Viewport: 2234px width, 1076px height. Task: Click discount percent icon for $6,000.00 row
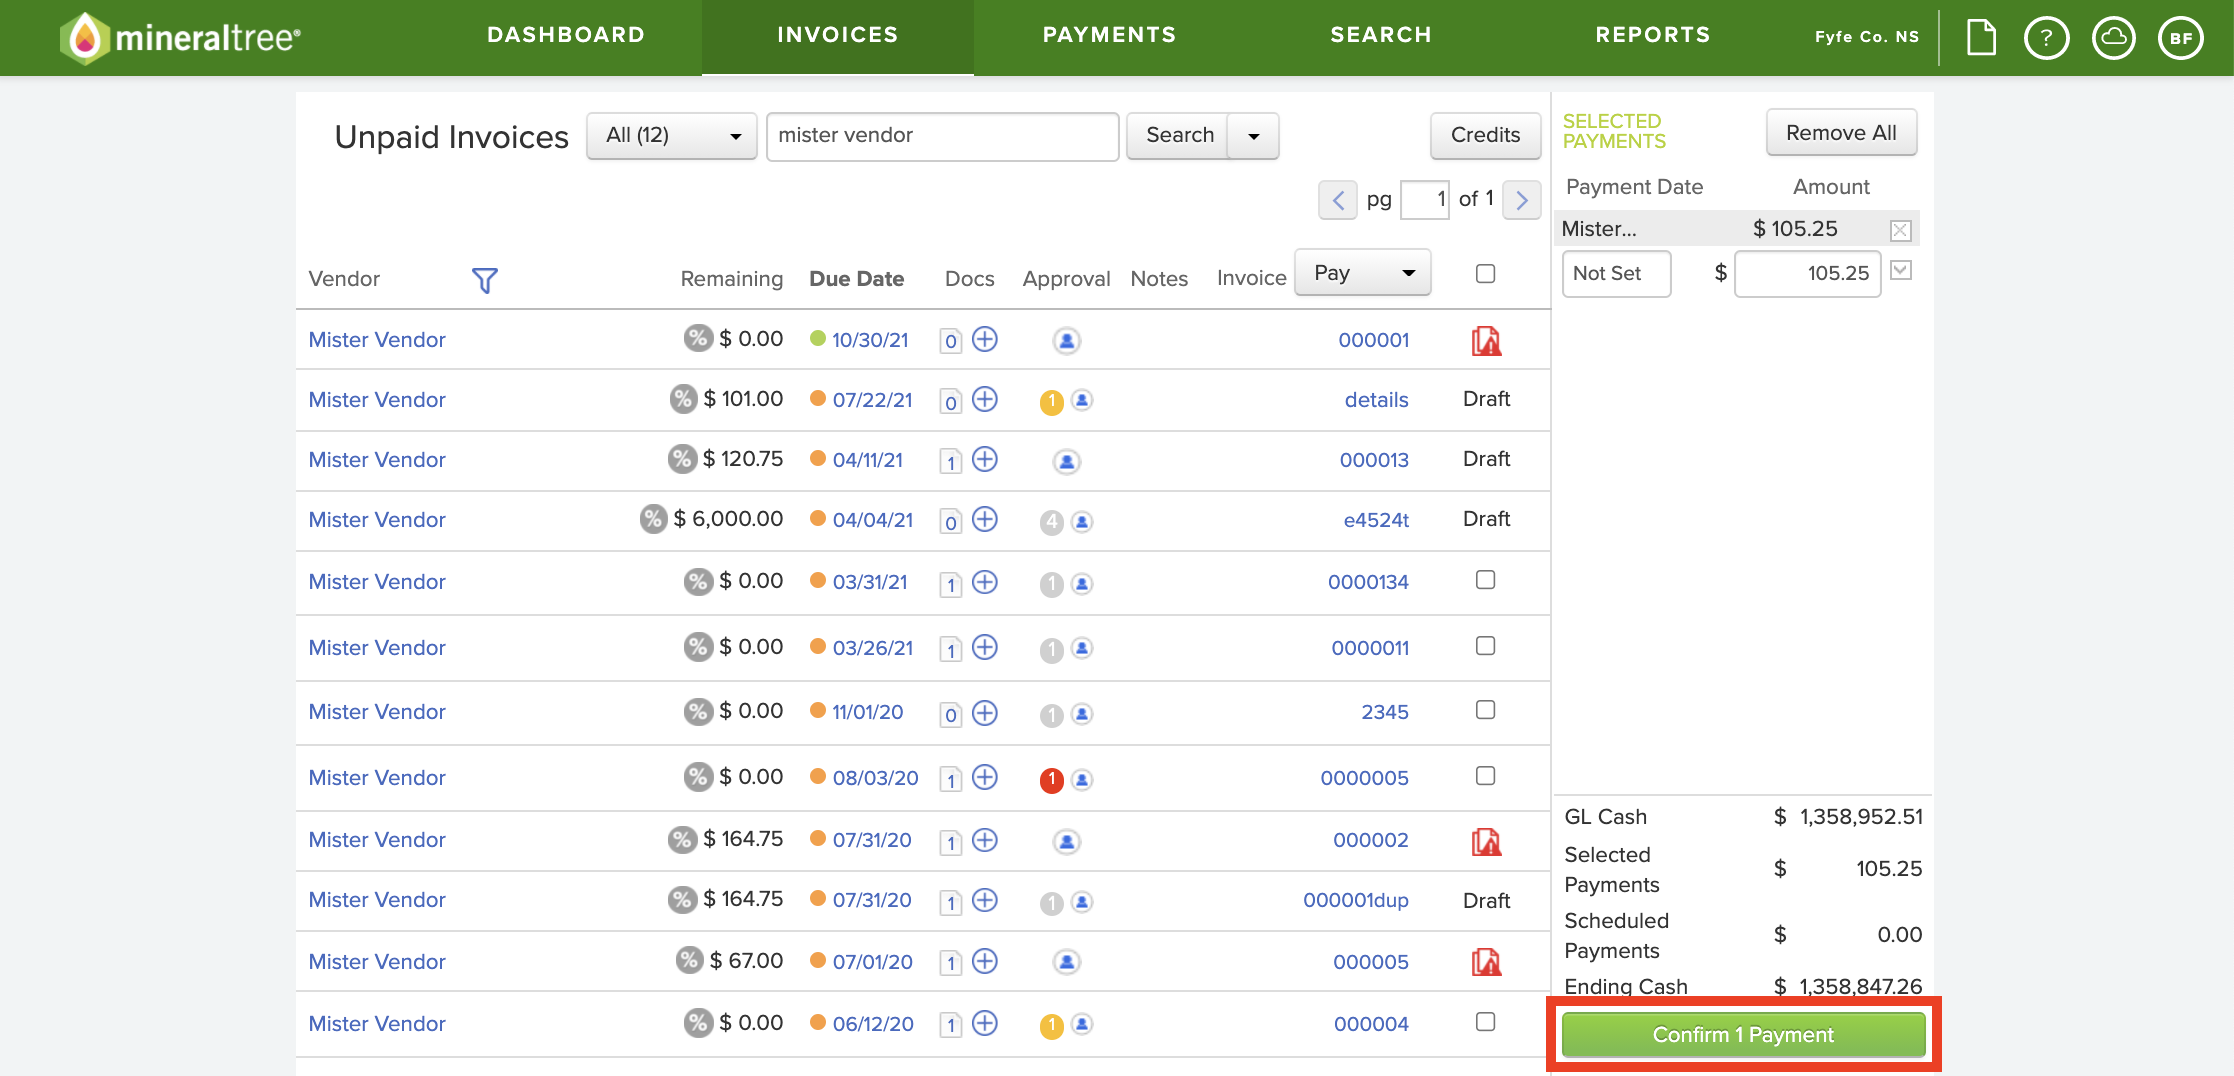point(653,519)
